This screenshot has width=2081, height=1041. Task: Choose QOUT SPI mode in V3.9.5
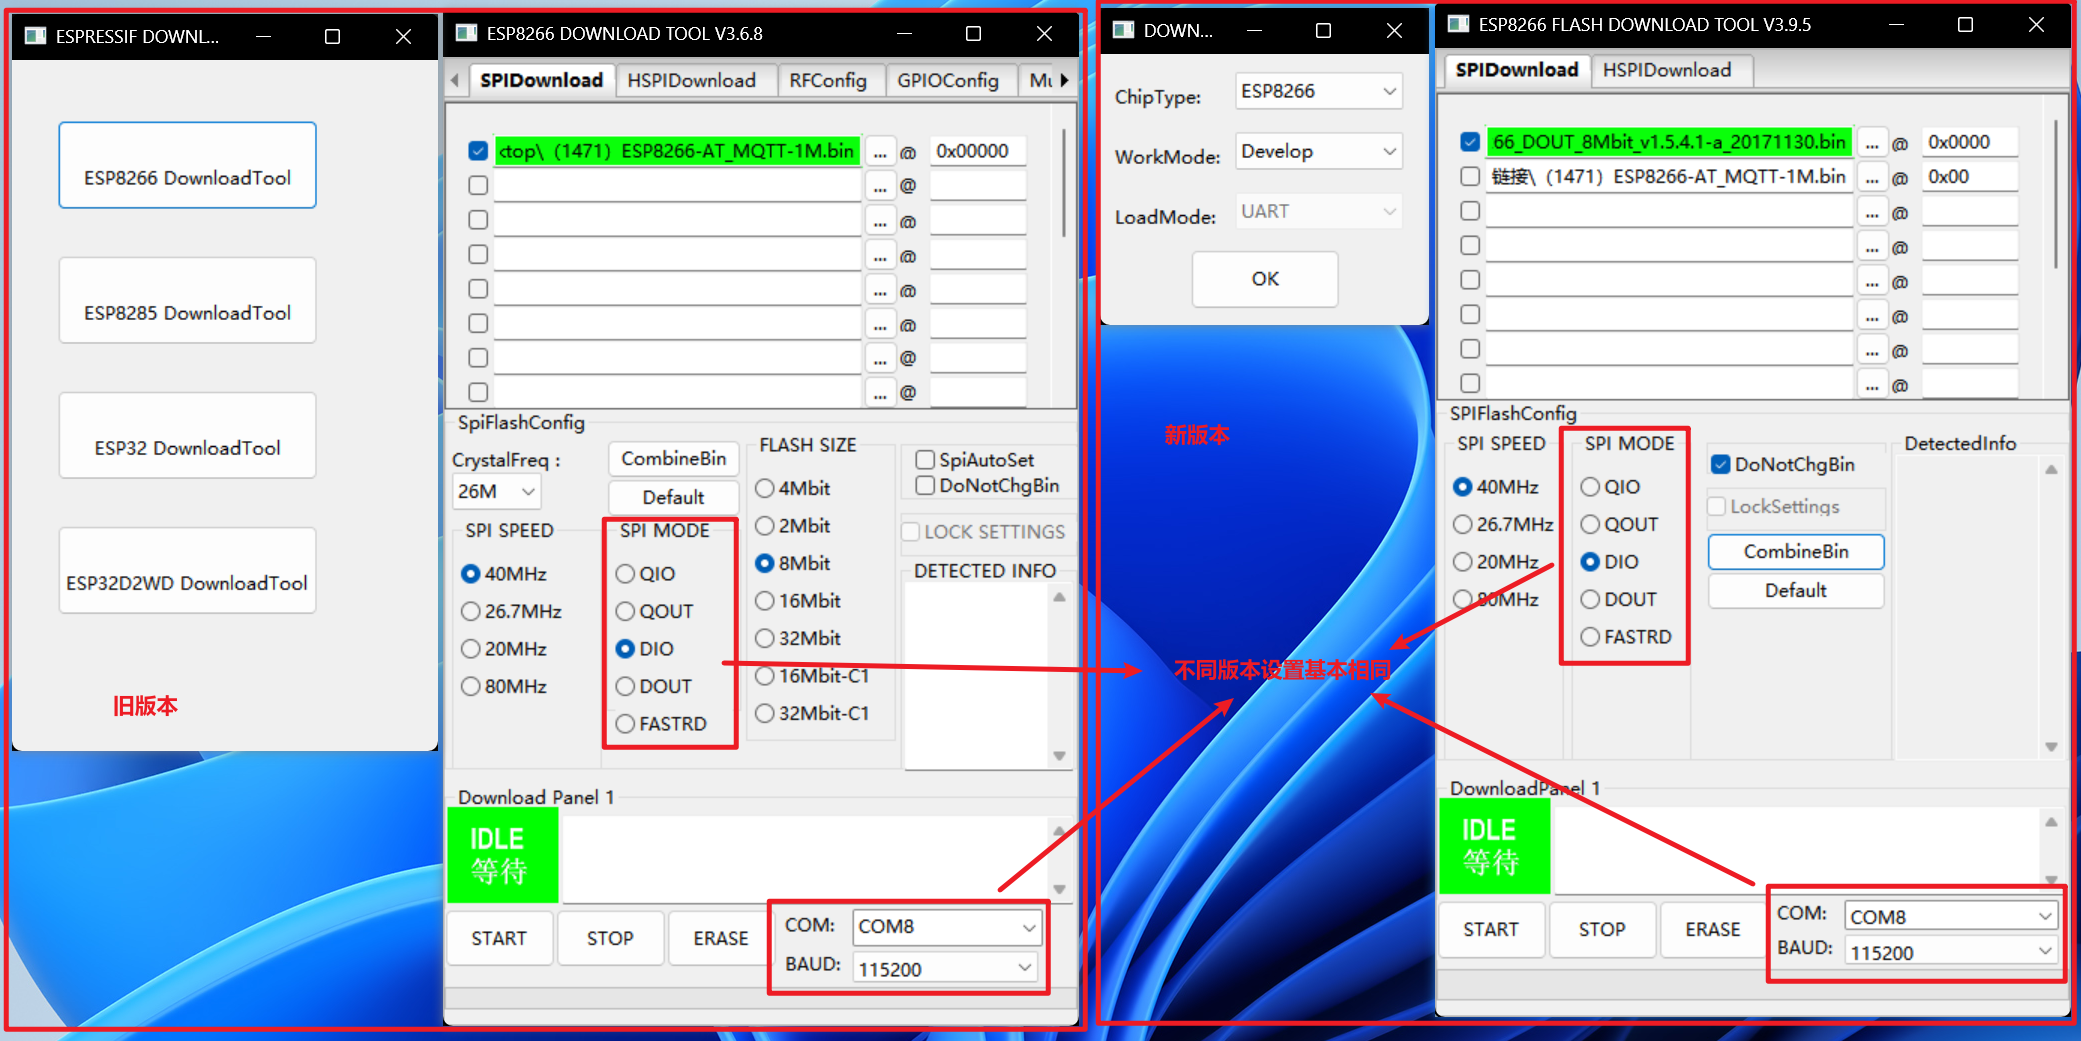click(x=1619, y=524)
